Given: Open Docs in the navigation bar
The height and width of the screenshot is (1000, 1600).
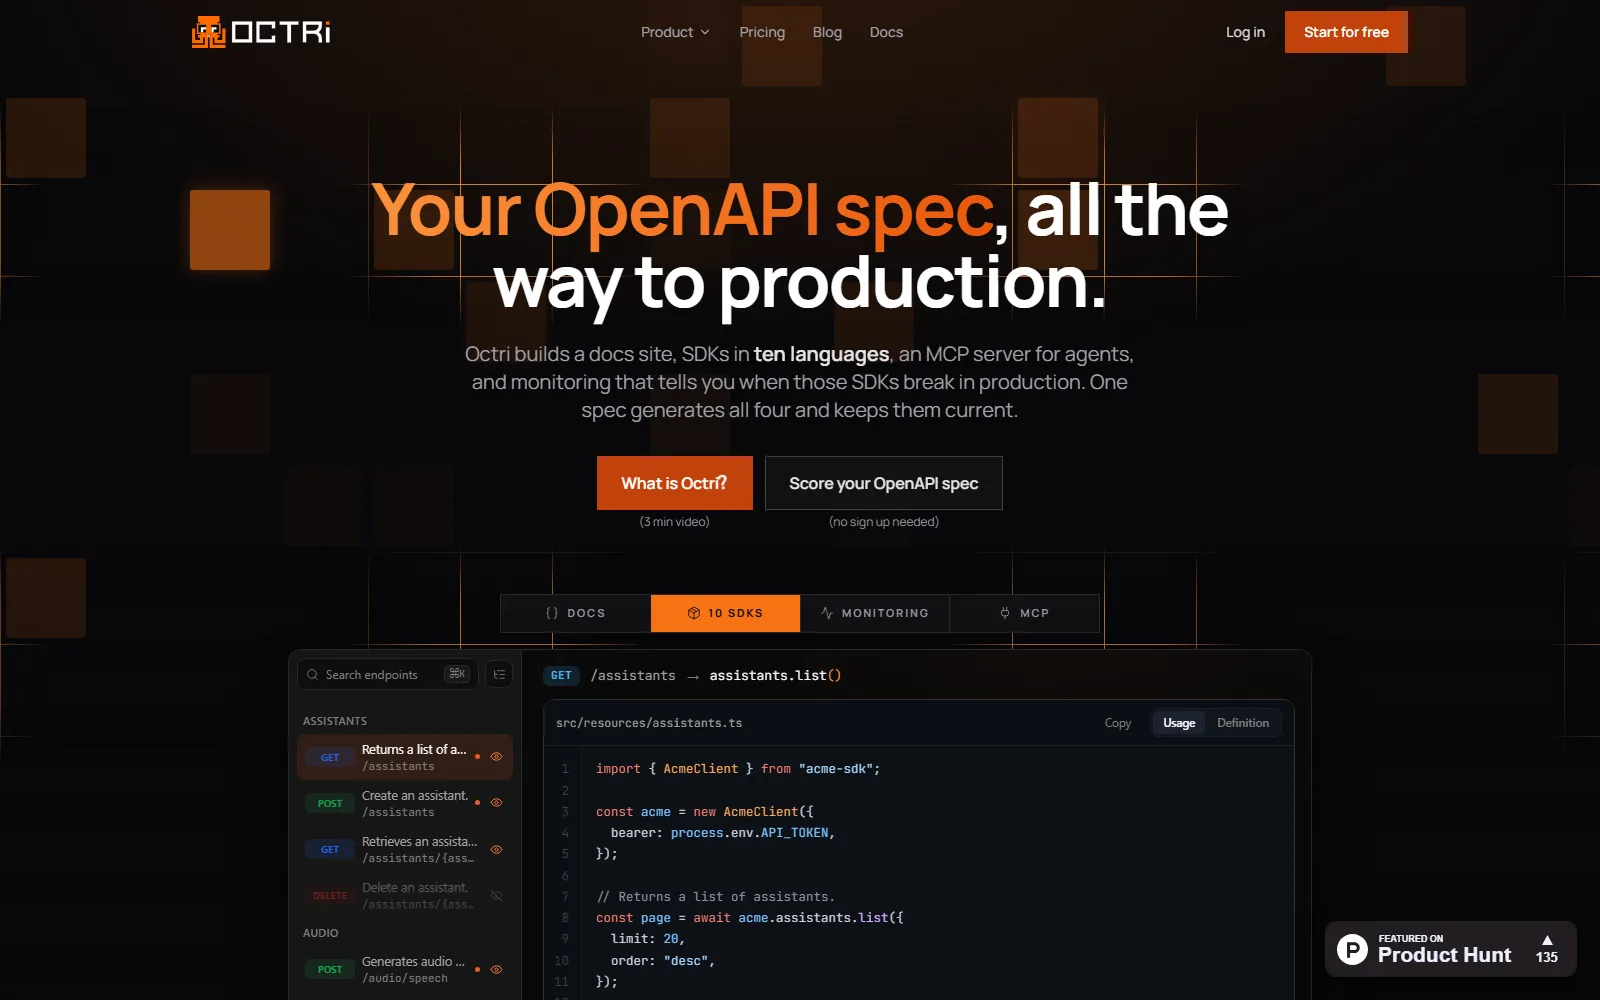Looking at the screenshot, I should pos(886,32).
